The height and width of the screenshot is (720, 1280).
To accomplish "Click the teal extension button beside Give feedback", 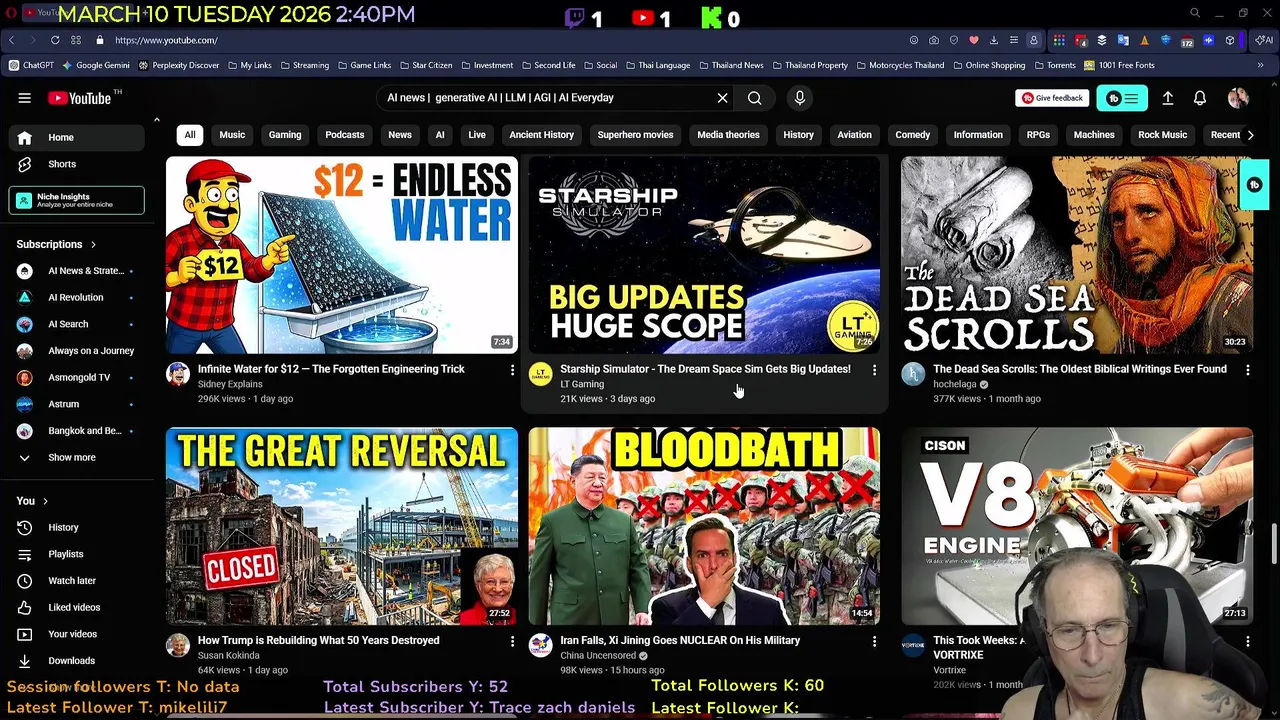I will (x=1122, y=98).
